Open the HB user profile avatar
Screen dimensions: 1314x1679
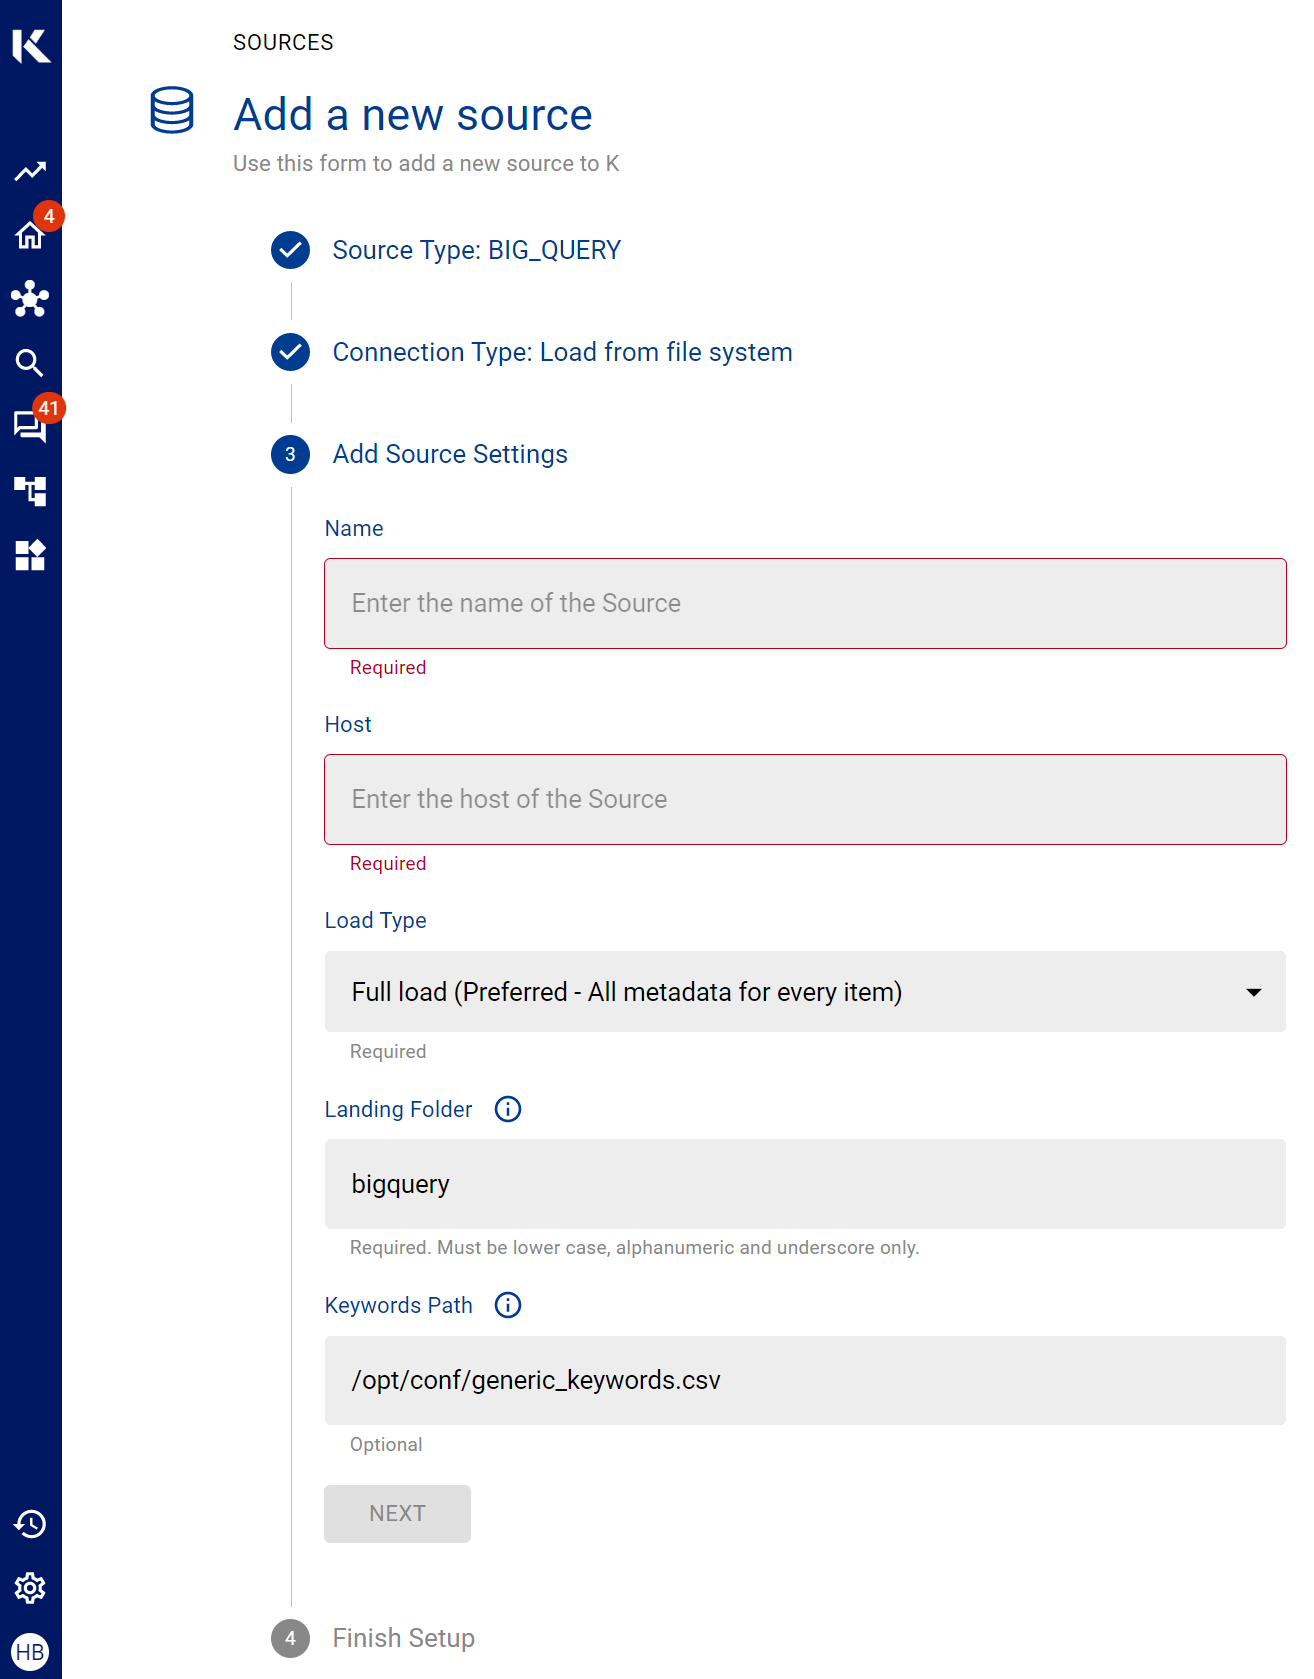coord(30,1652)
